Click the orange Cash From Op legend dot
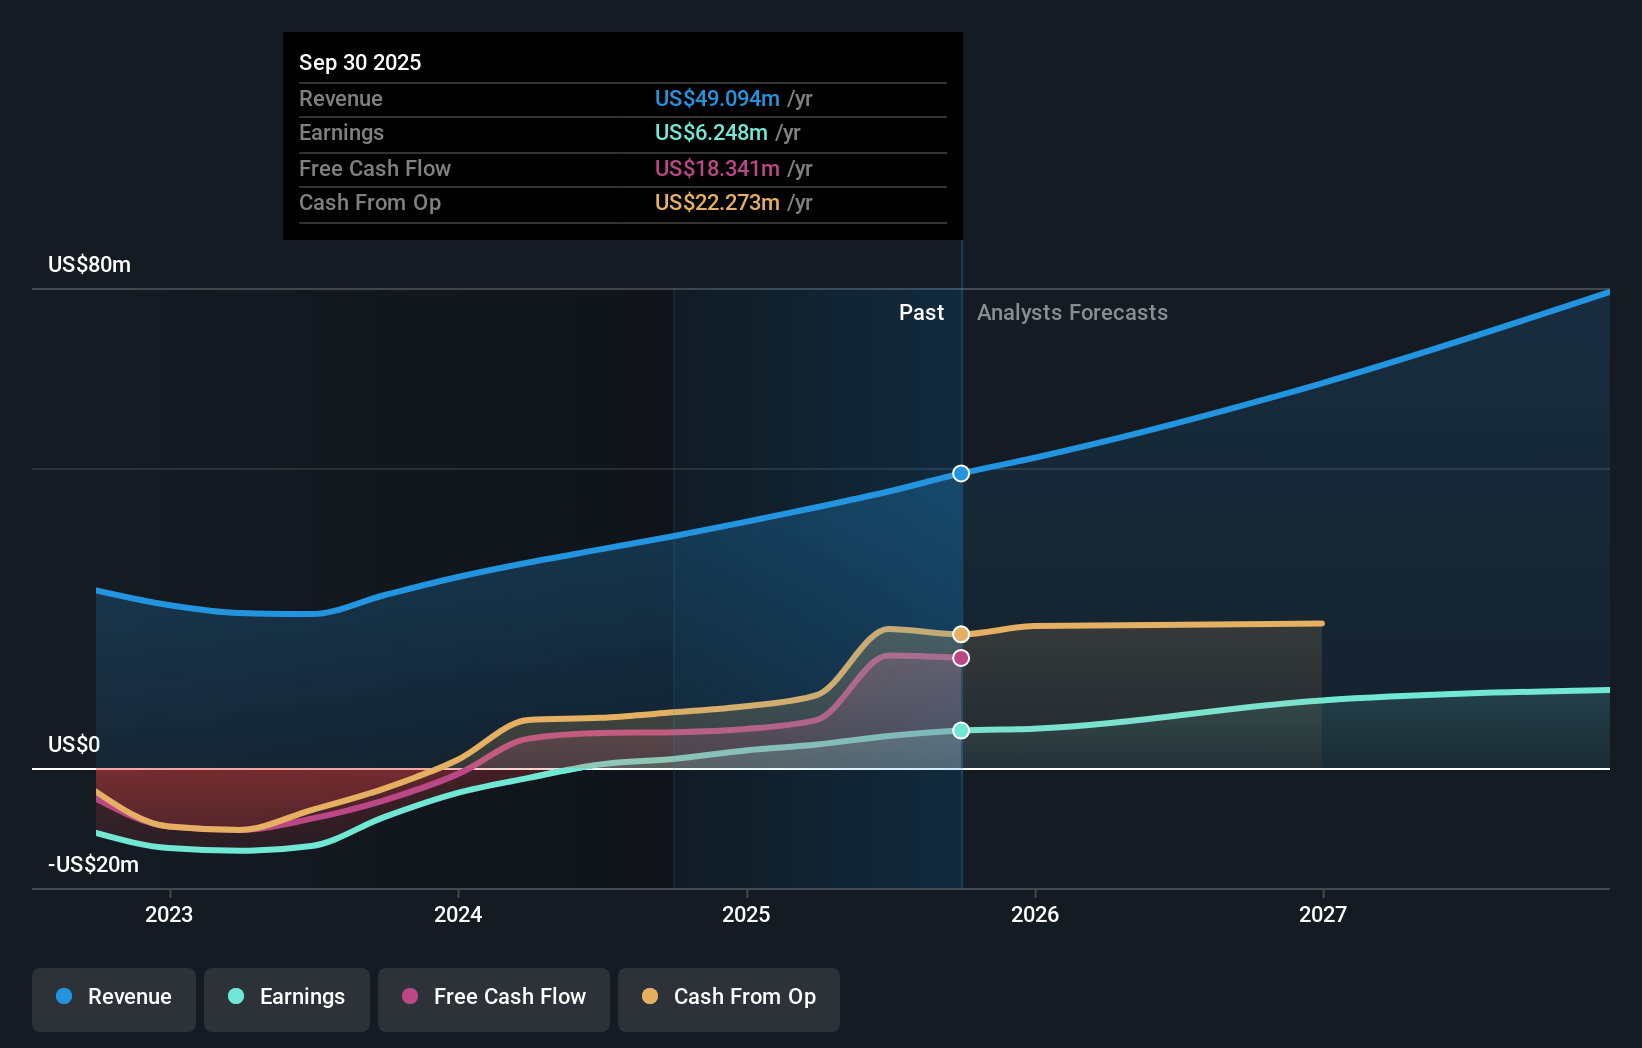Viewport: 1642px width, 1048px height. pos(649,997)
